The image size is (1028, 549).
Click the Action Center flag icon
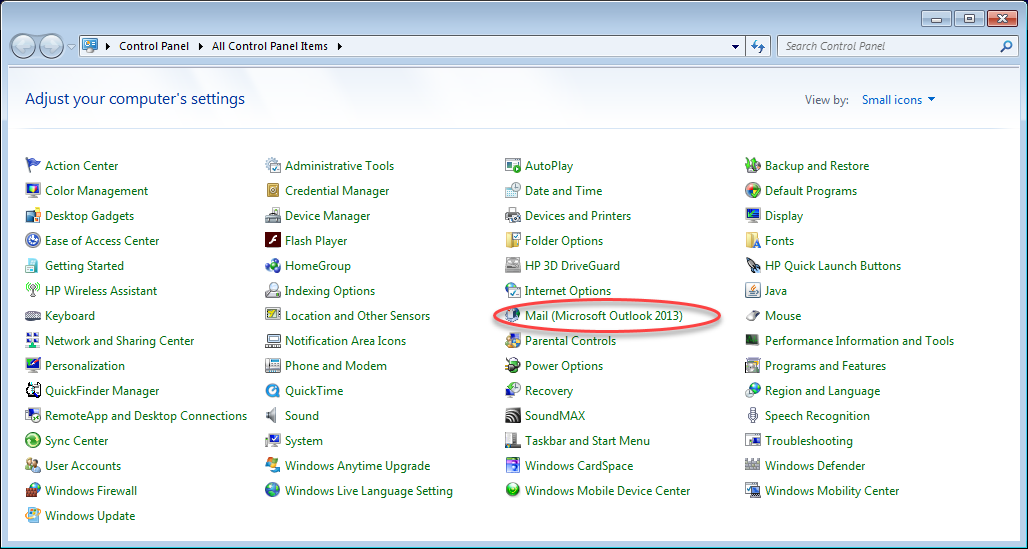[33, 166]
